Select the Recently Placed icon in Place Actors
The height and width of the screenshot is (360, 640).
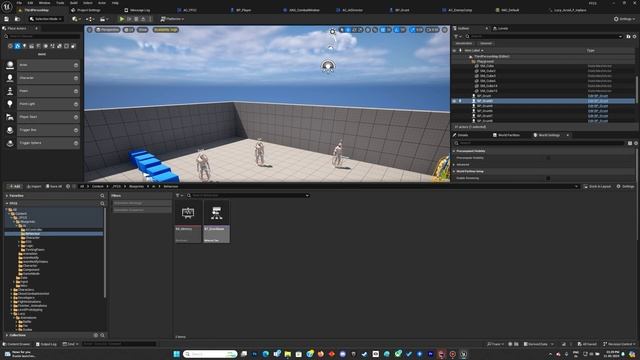[11, 46]
